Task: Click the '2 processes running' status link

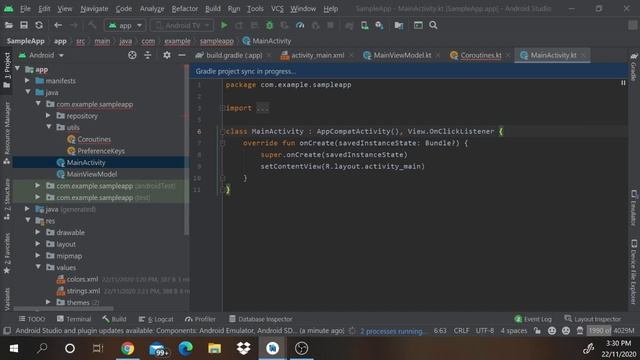Action: (x=392, y=331)
